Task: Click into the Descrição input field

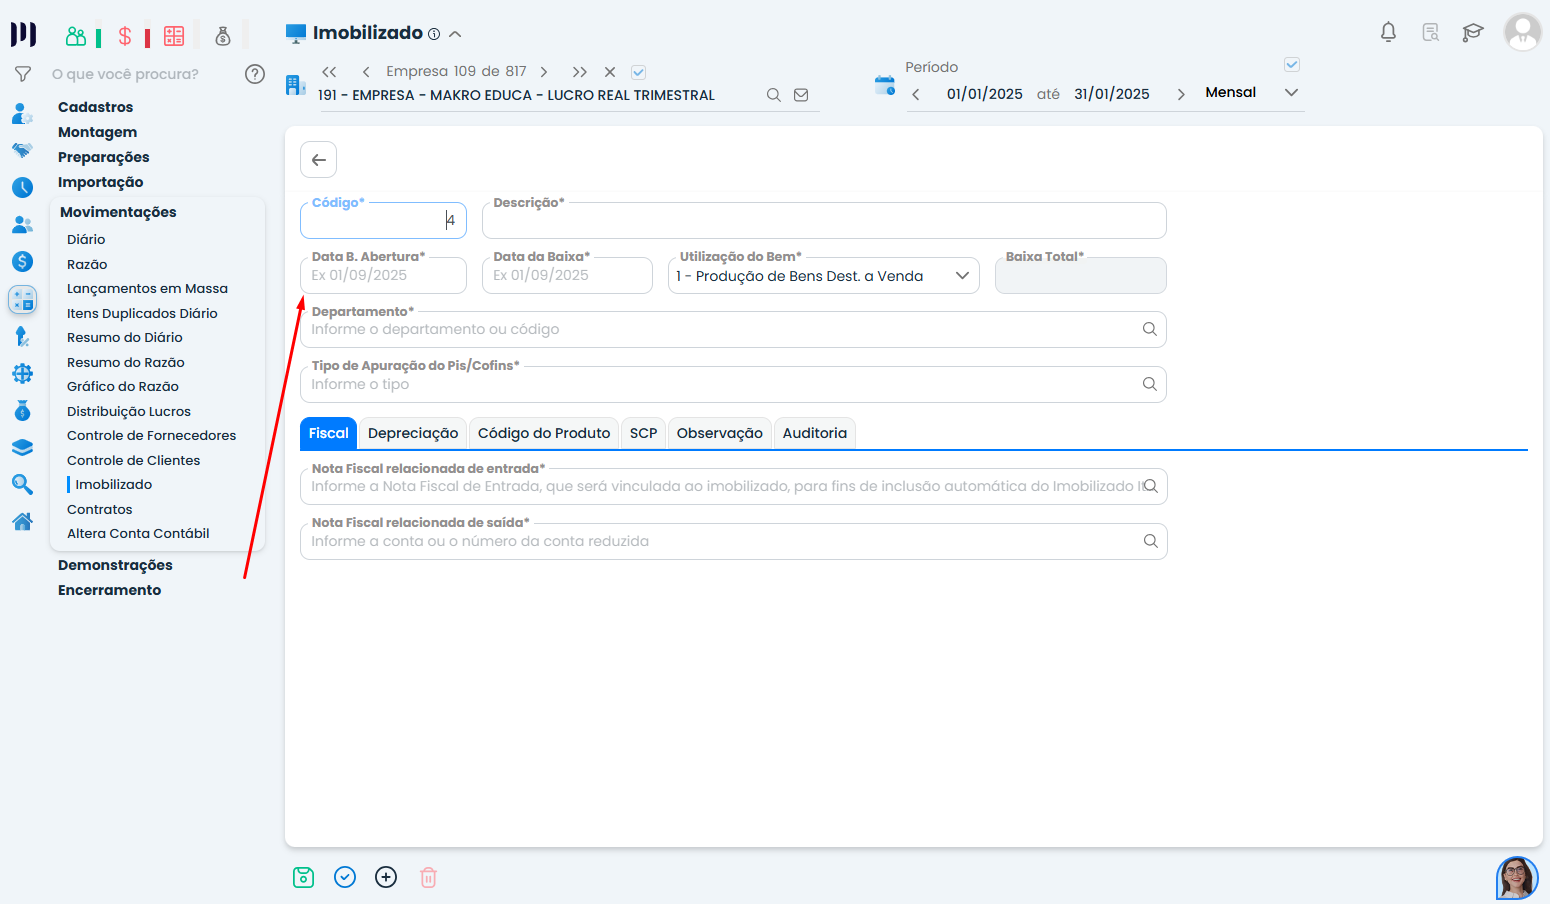Action: 823,221
